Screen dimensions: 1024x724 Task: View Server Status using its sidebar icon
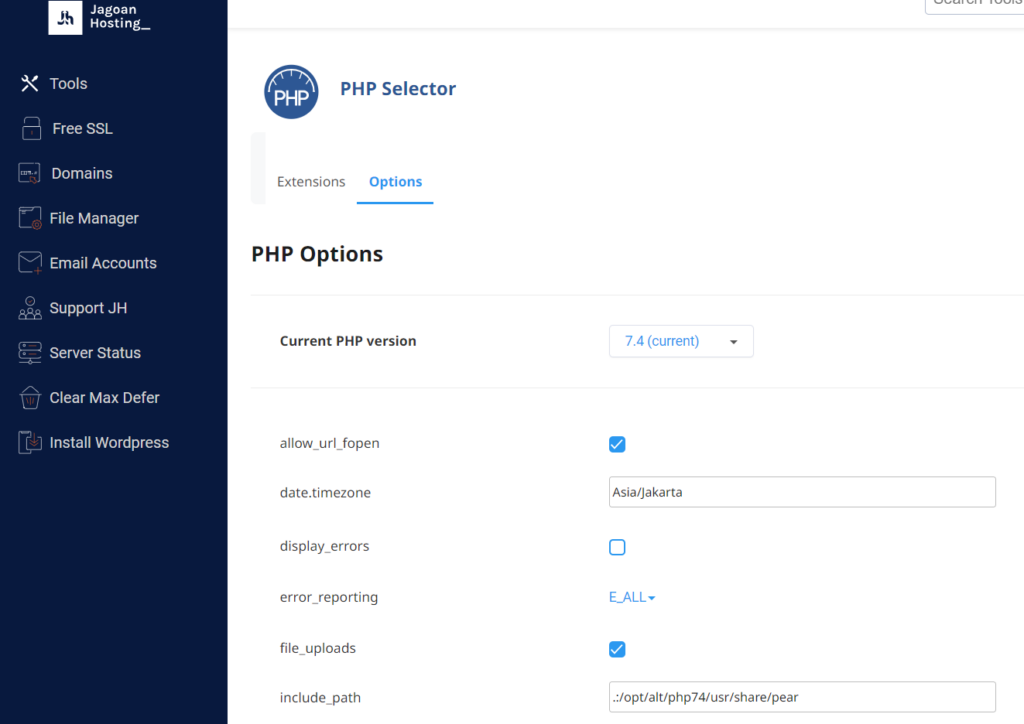(x=31, y=352)
